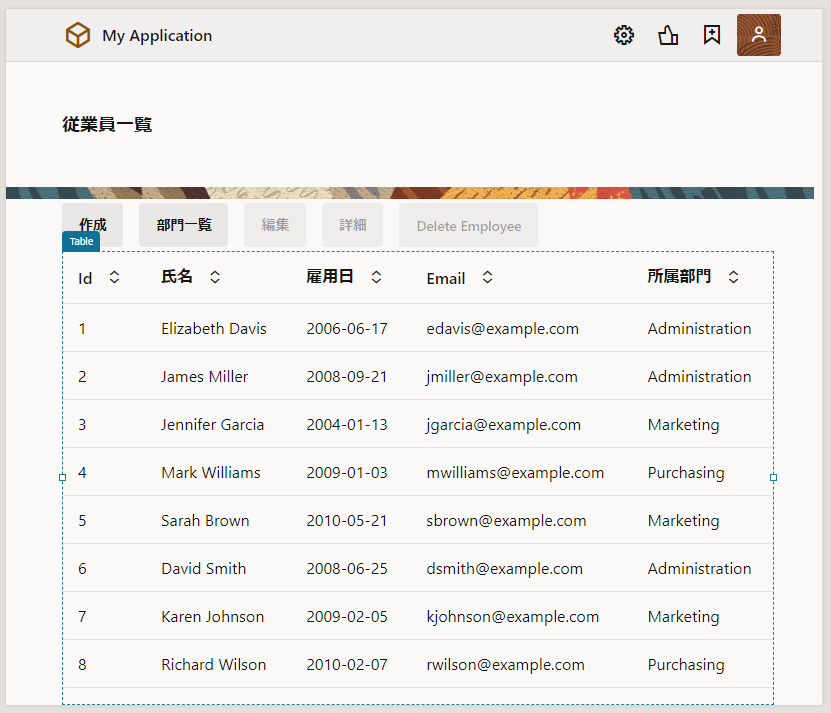Screen dimensions: 831x713
Task: Open 部門一覧 department list
Action: click(x=183, y=225)
